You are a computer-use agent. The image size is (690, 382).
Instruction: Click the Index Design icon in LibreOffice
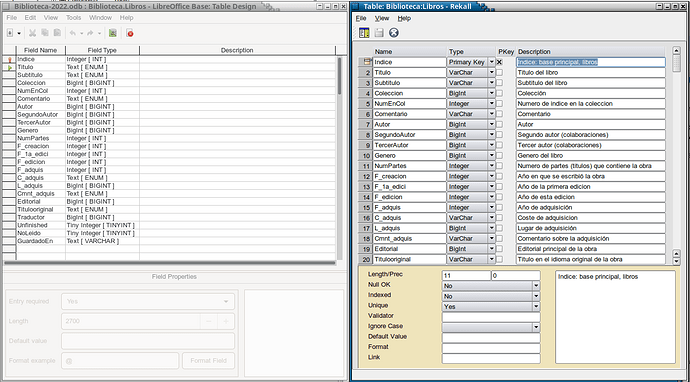[113, 33]
